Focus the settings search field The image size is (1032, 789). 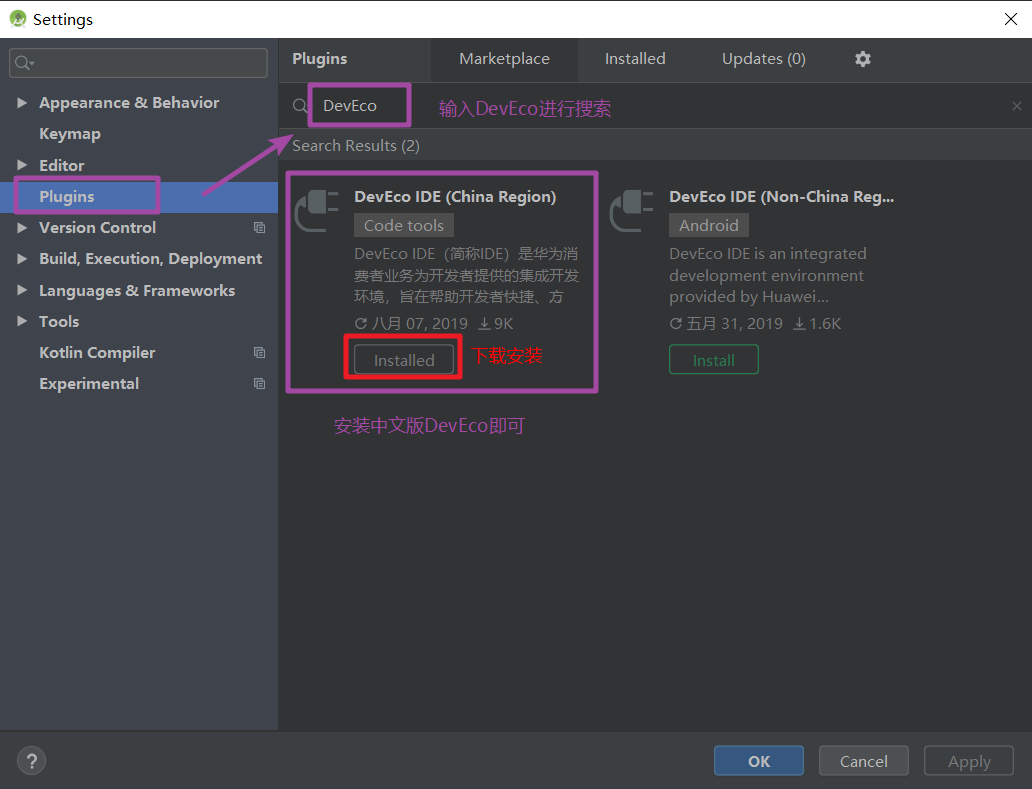click(x=138, y=63)
